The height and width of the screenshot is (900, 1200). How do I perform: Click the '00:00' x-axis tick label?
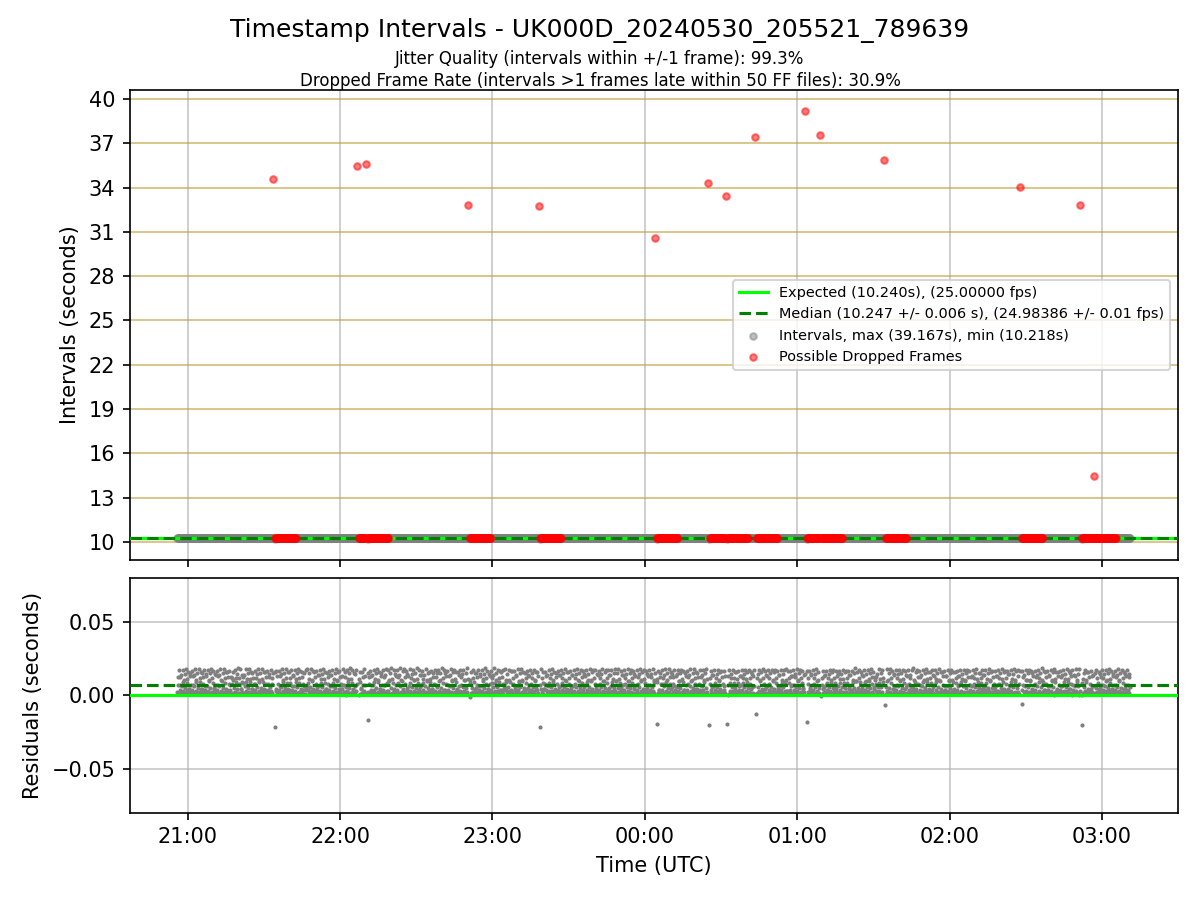tap(645, 835)
